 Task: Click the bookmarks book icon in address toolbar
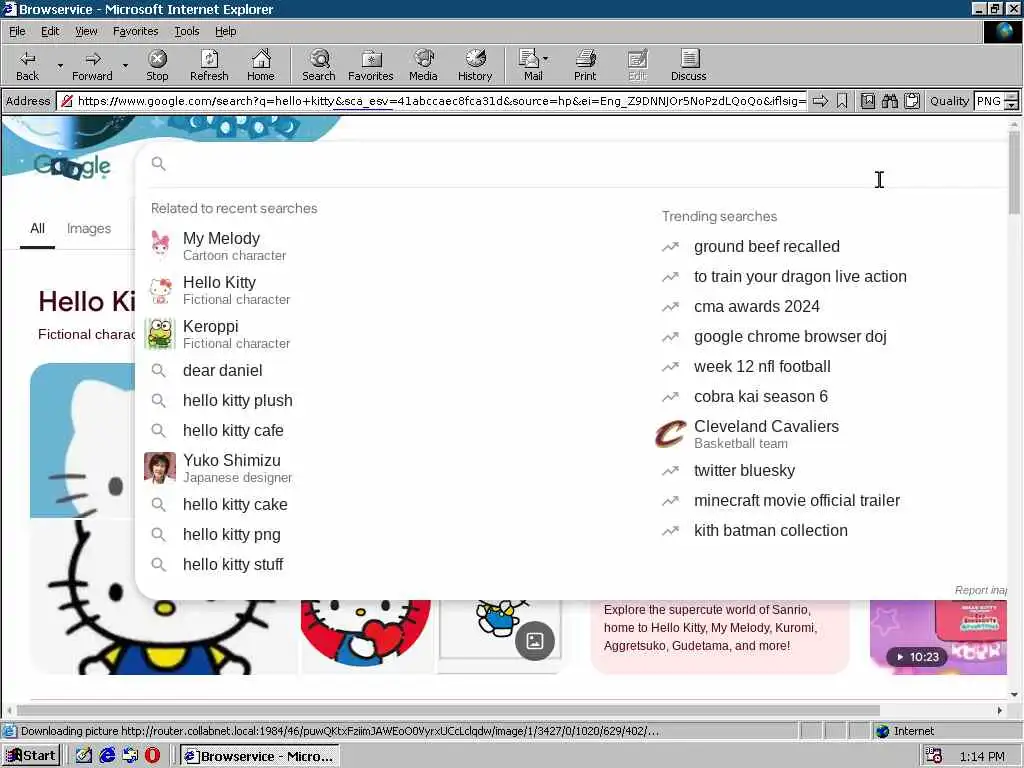867,101
